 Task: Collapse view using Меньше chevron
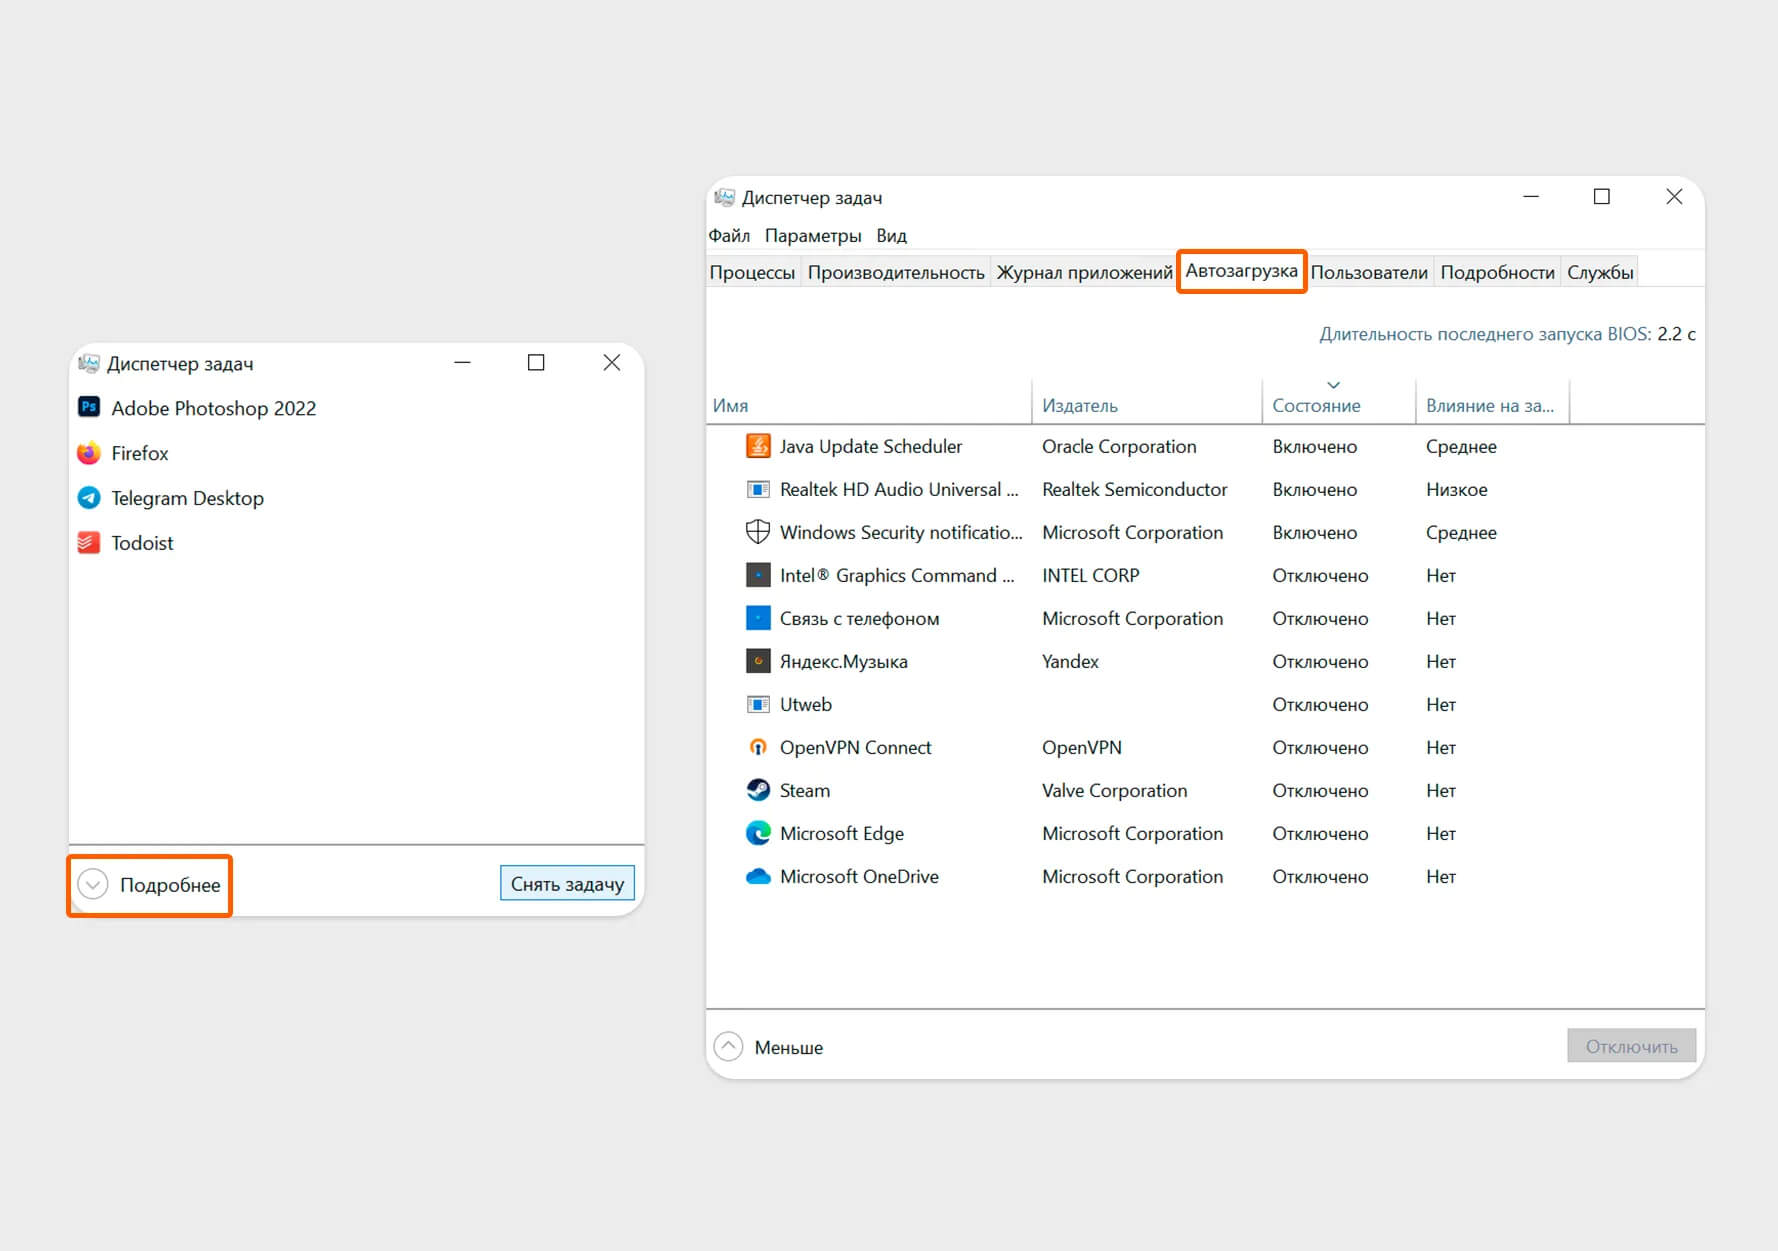coord(728,1047)
